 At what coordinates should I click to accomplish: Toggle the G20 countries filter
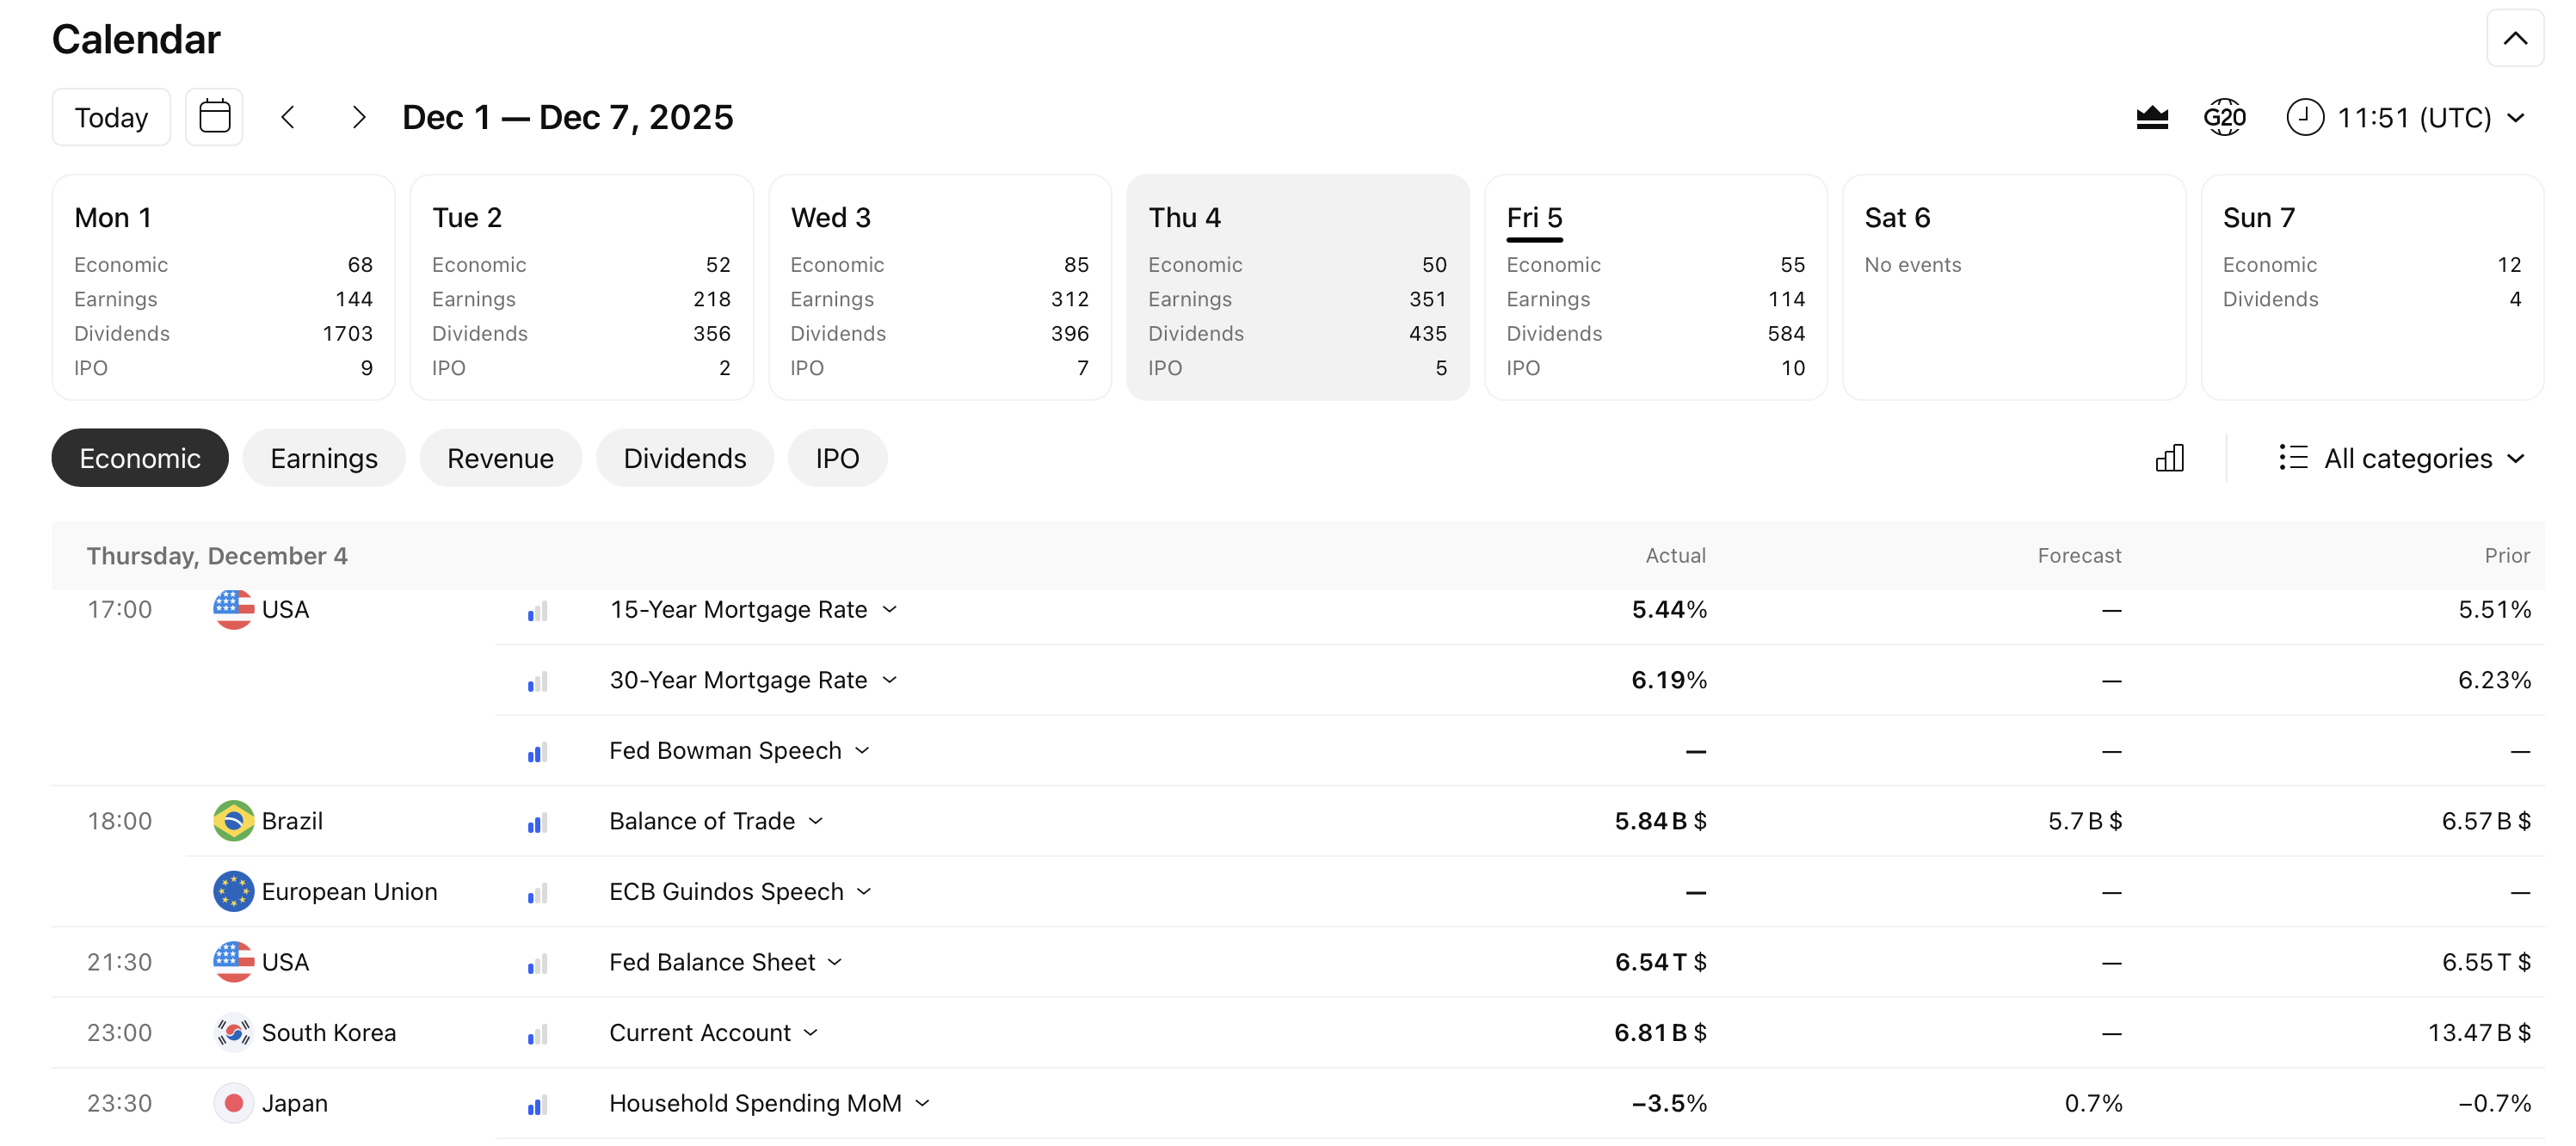(2224, 117)
